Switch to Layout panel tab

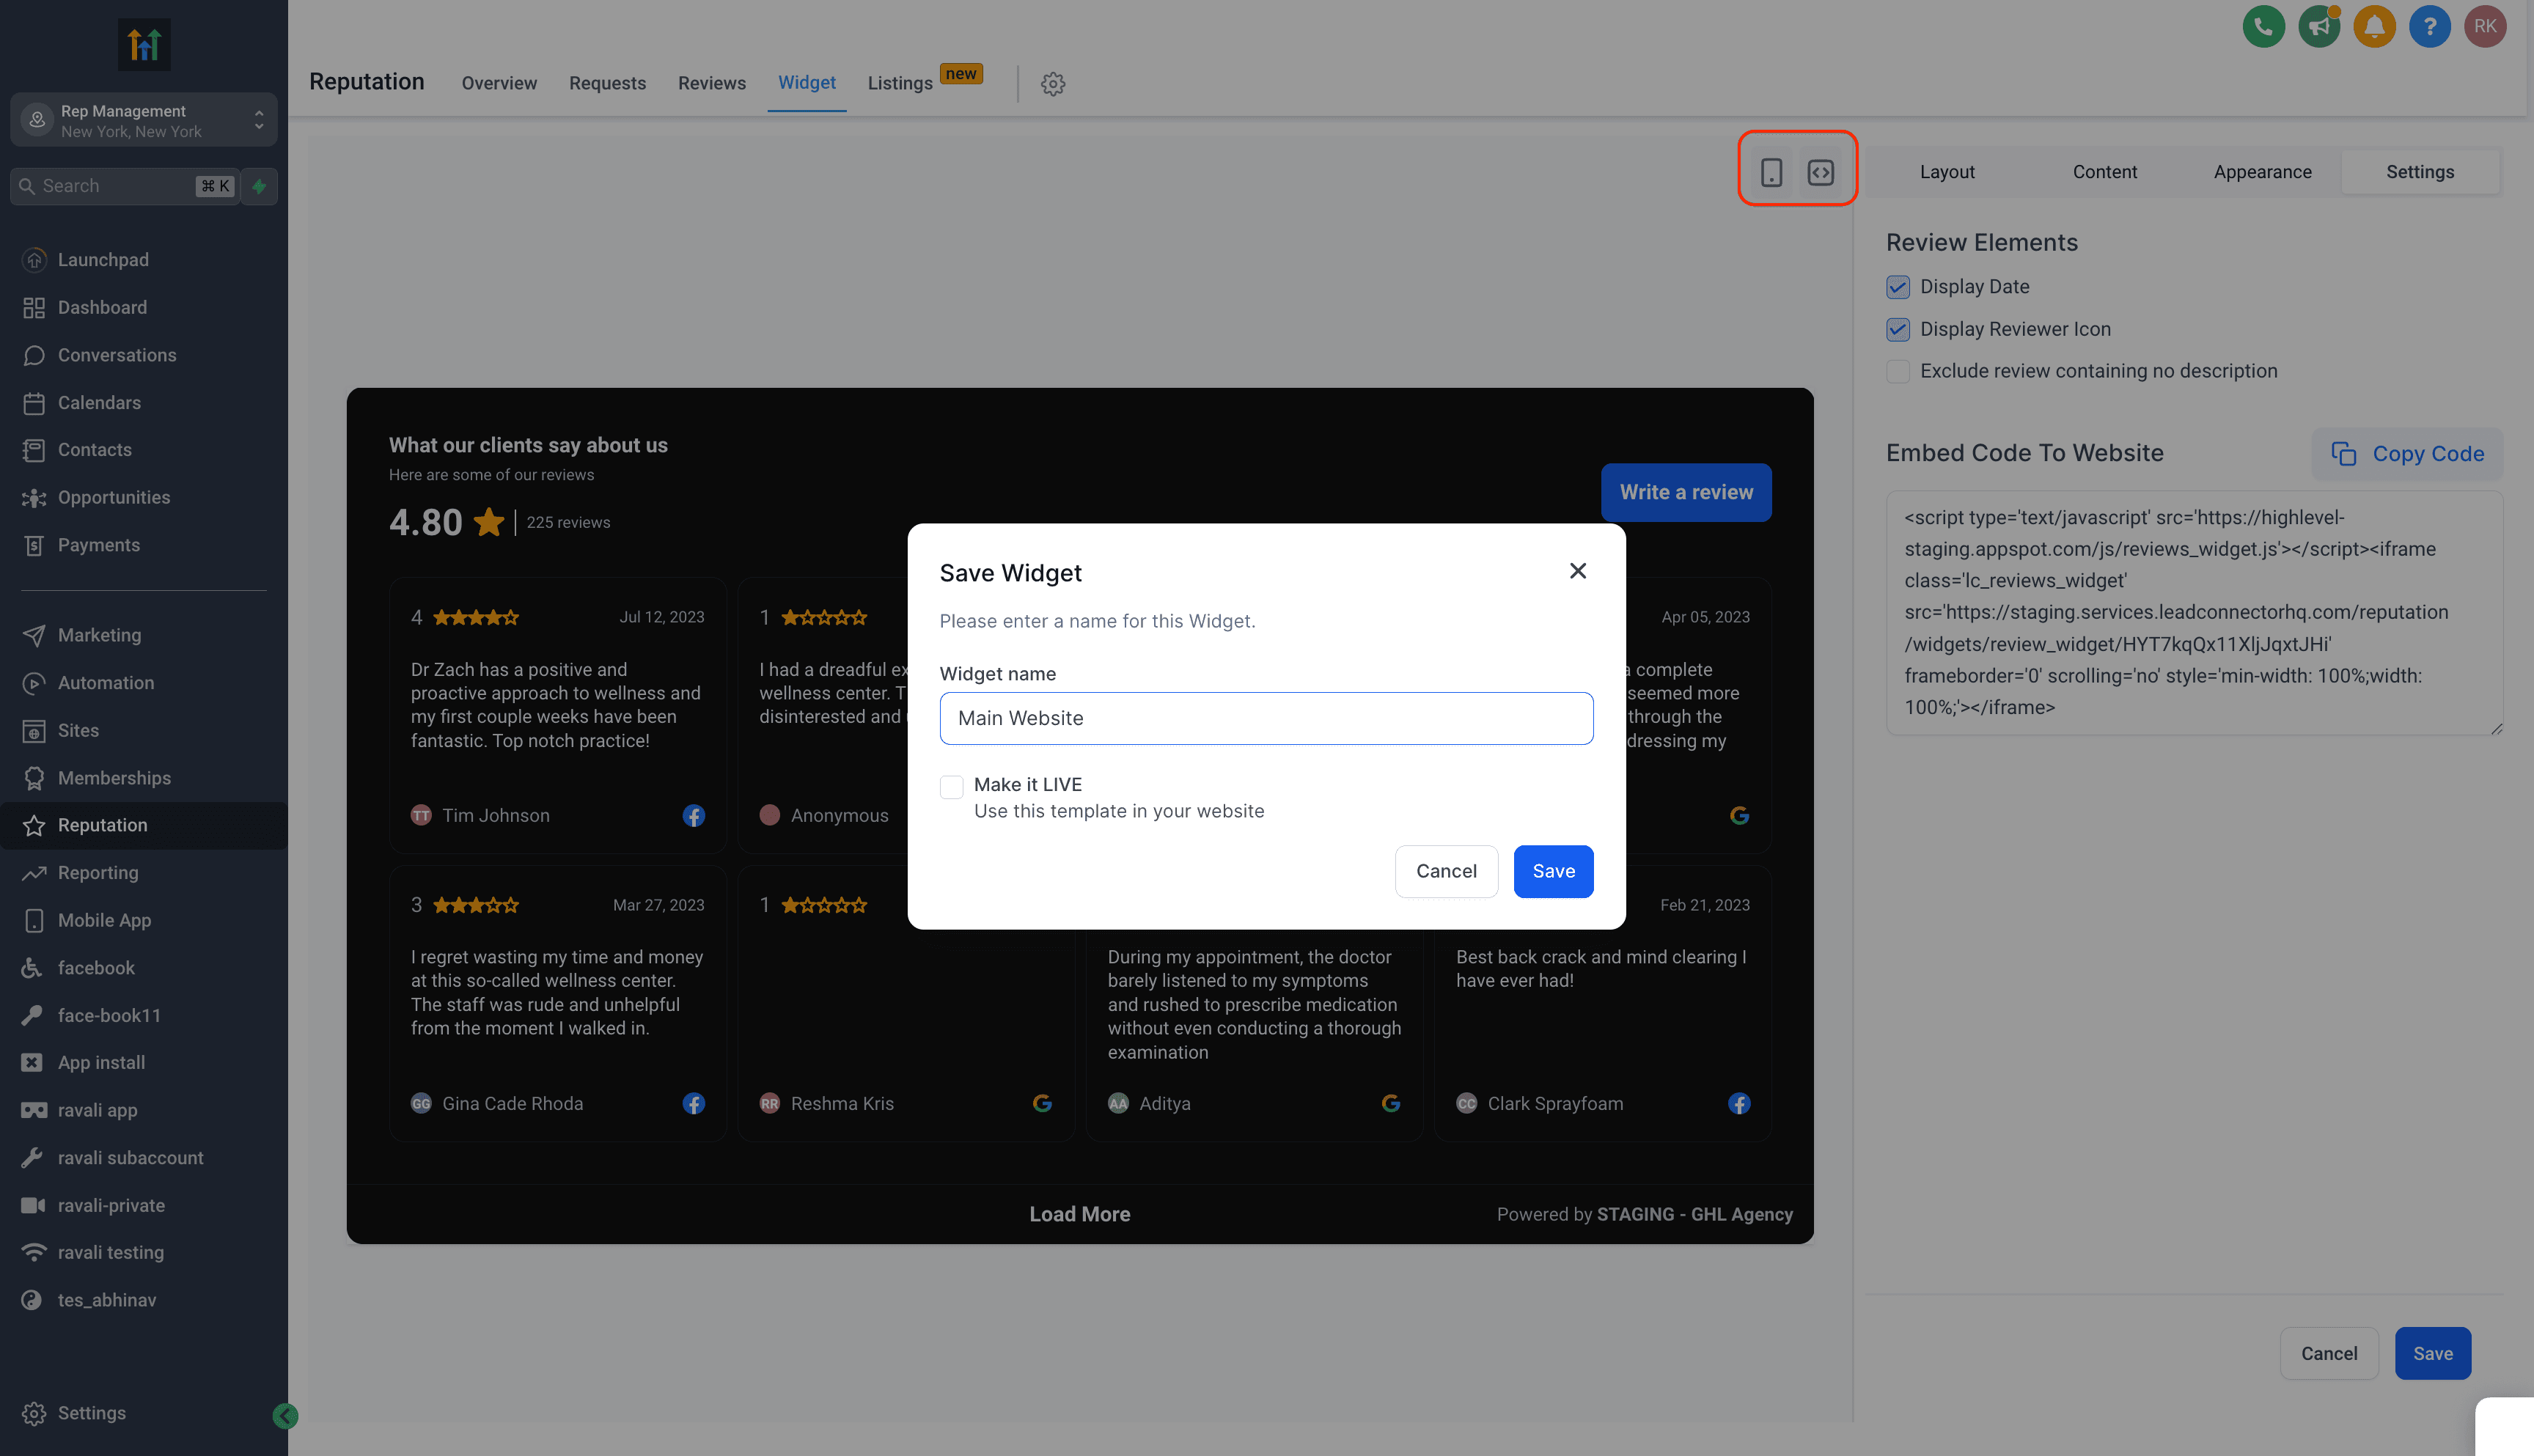pos(1947,172)
